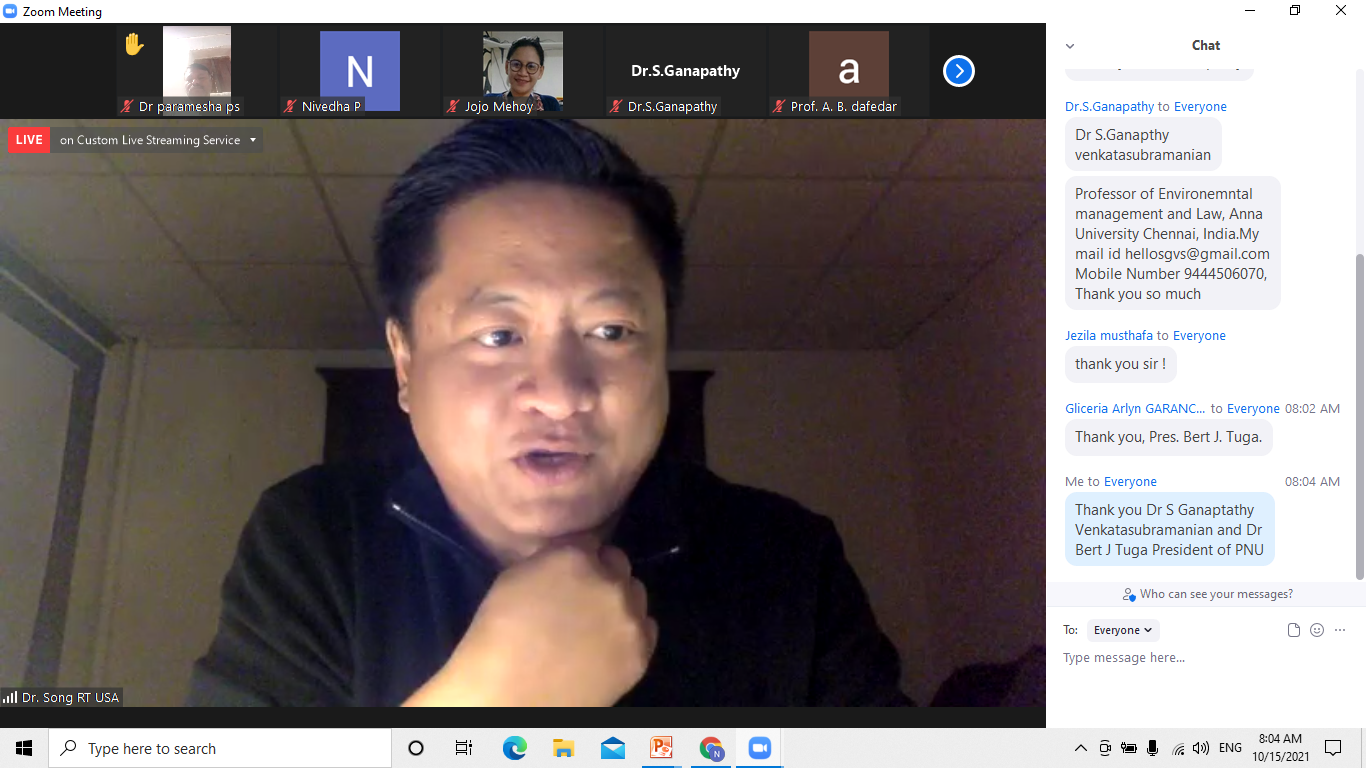This screenshot has width=1366, height=768.
Task: Click the Professor of Environmental management message
Action: (x=1173, y=243)
